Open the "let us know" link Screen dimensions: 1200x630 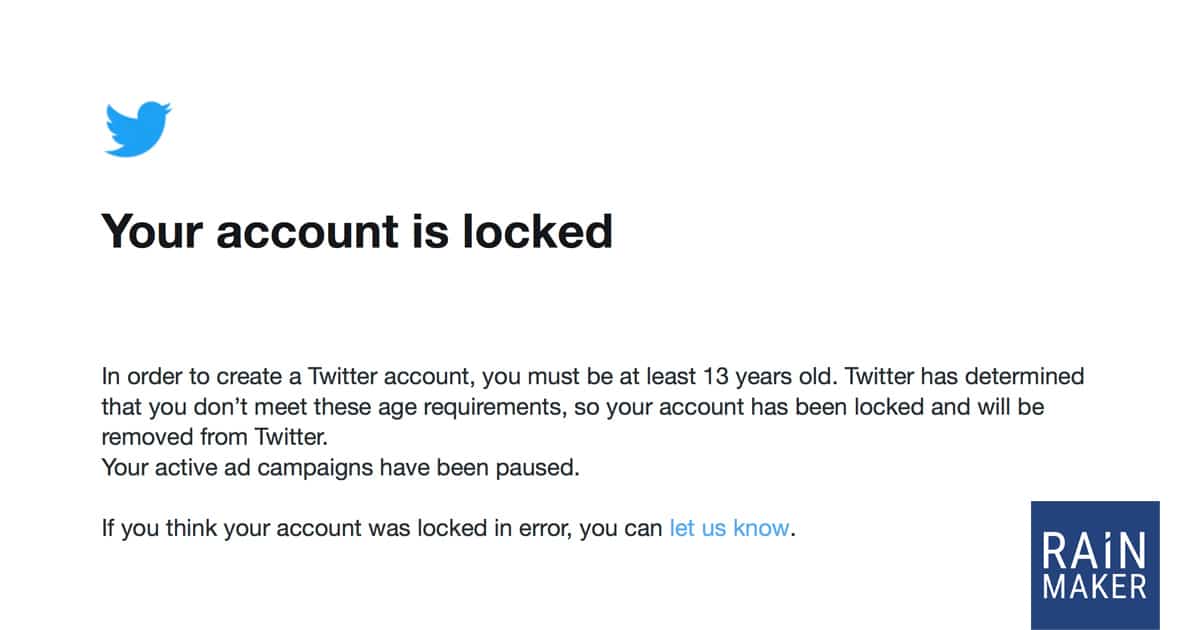tap(729, 528)
